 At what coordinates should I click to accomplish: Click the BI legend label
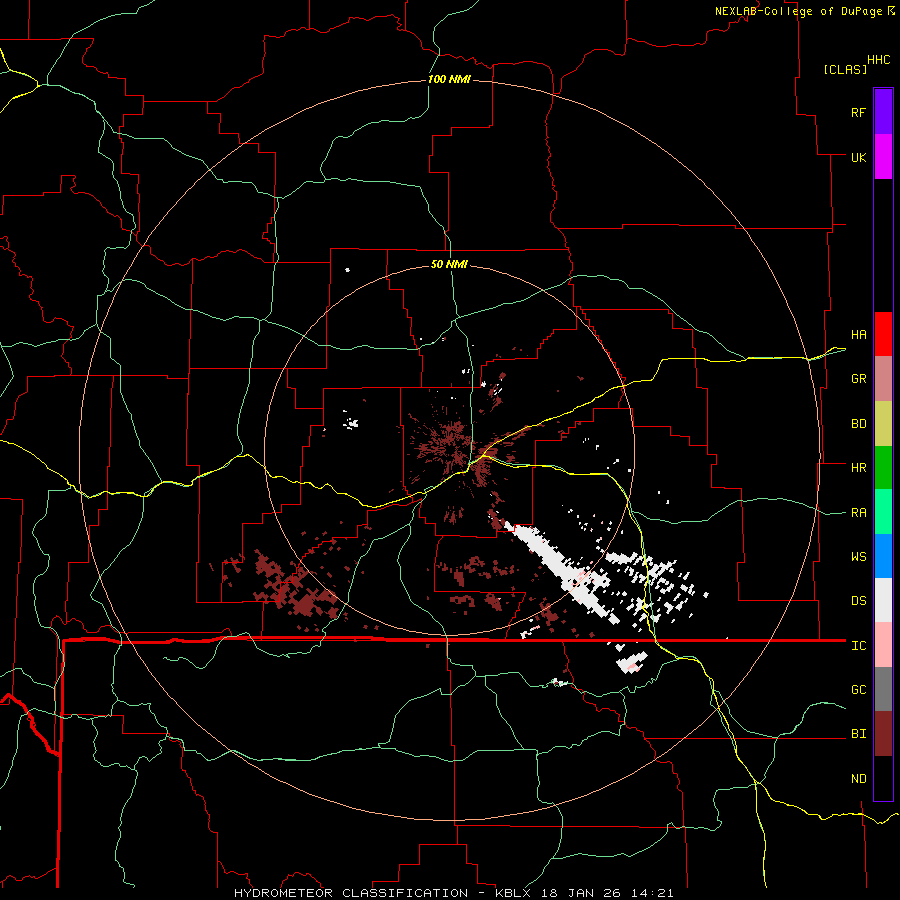point(859,734)
